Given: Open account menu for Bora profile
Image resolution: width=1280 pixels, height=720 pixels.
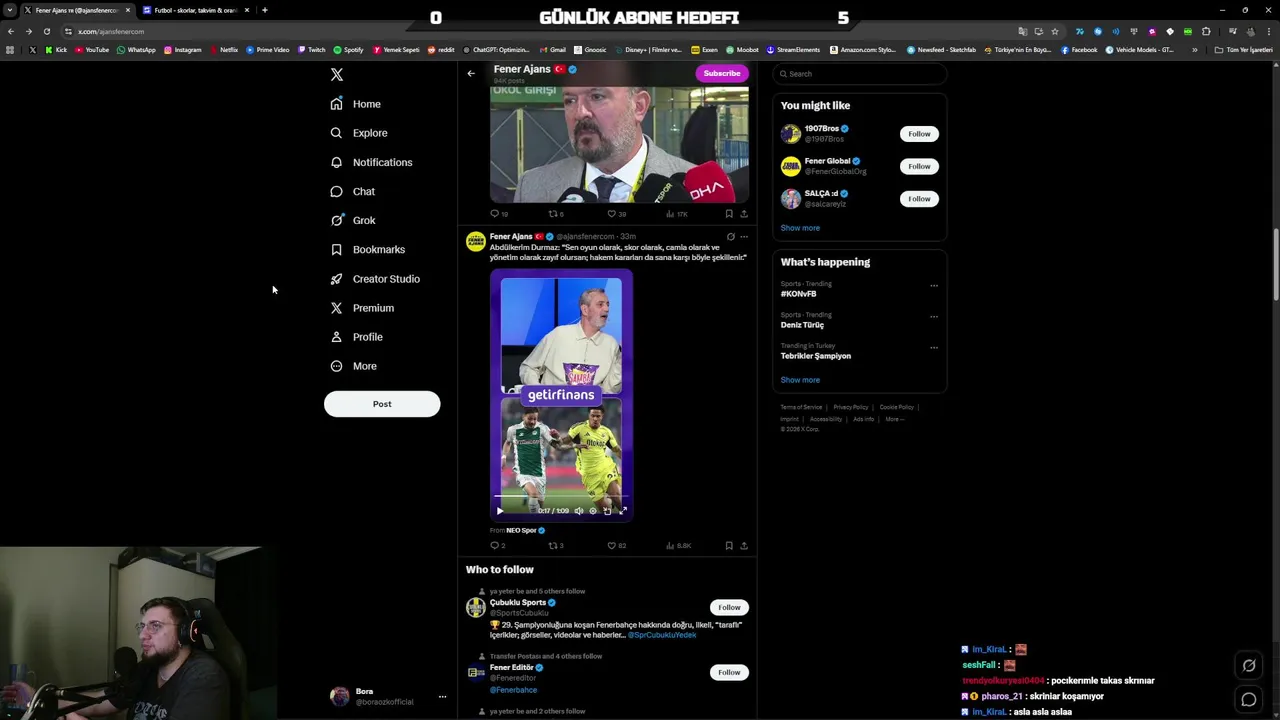Looking at the screenshot, I should tap(442, 697).
